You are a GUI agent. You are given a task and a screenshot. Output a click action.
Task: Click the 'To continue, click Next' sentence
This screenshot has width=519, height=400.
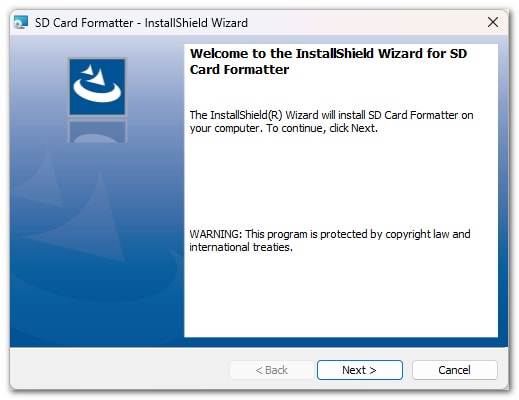pos(322,128)
